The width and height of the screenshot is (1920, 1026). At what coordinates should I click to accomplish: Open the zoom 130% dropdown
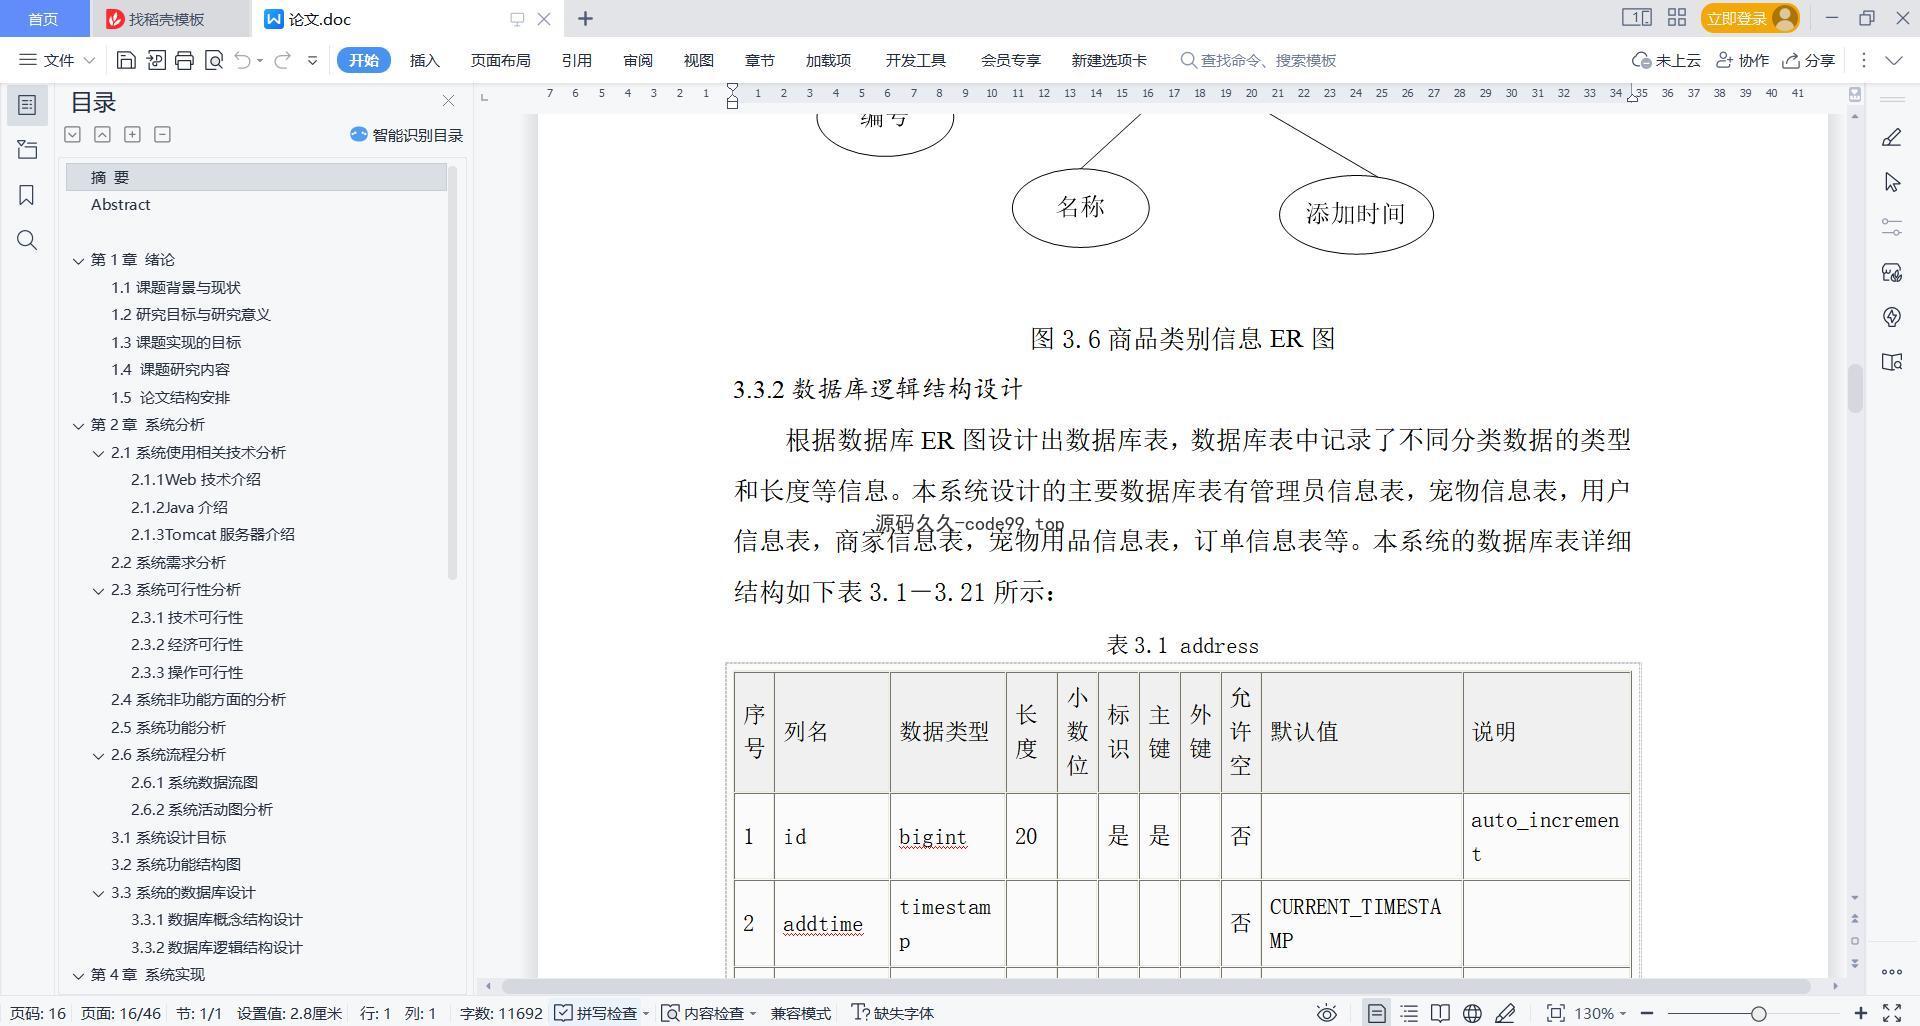(1600, 1013)
